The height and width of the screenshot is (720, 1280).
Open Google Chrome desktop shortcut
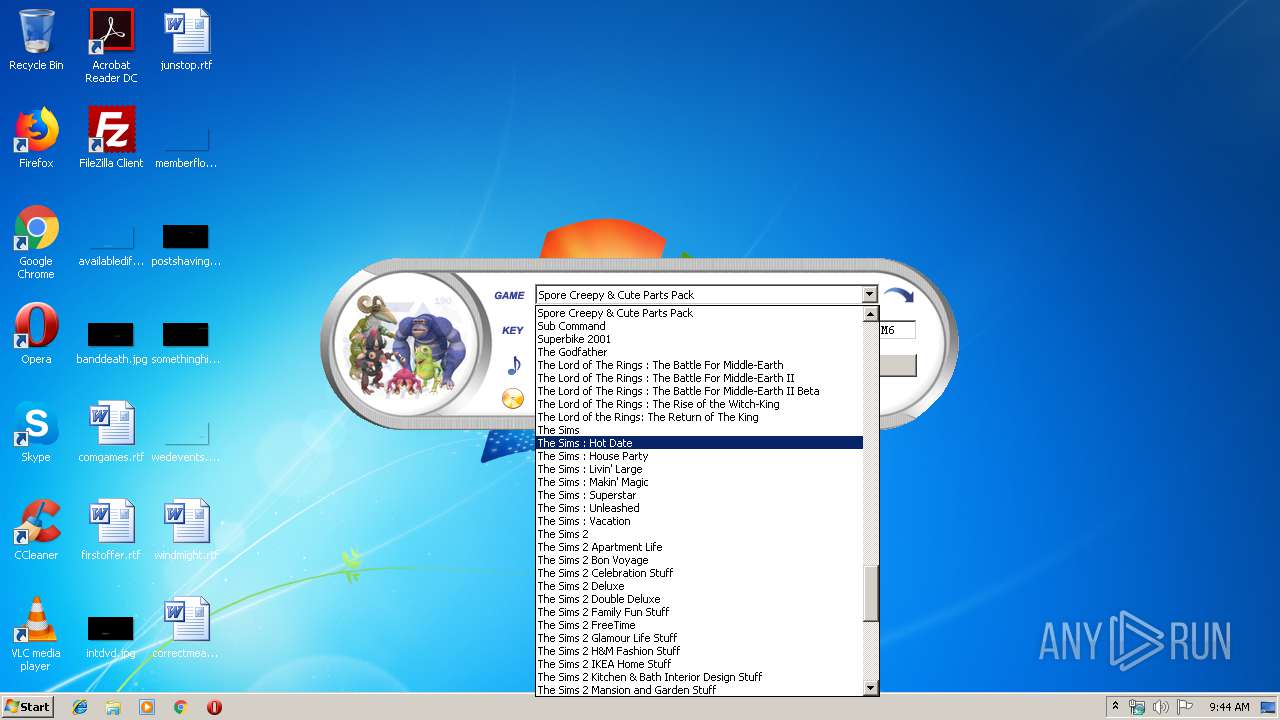point(36,243)
